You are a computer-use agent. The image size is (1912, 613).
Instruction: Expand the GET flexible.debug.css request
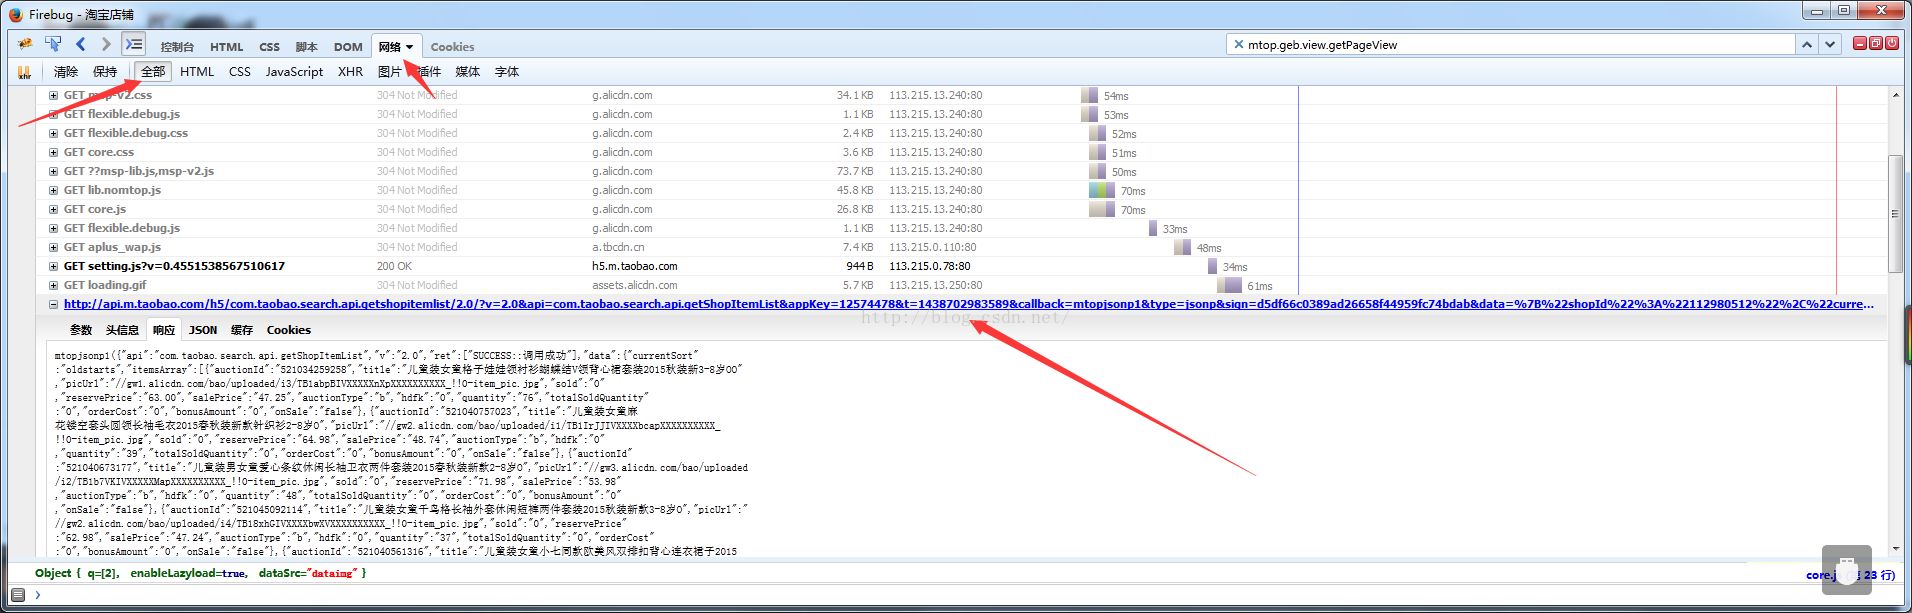tap(53, 133)
